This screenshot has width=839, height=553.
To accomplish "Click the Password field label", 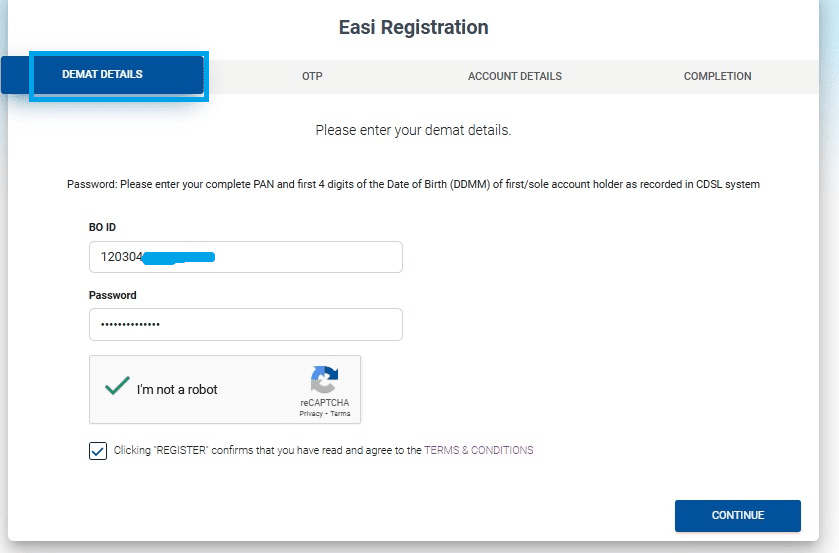I will tap(113, 296).
